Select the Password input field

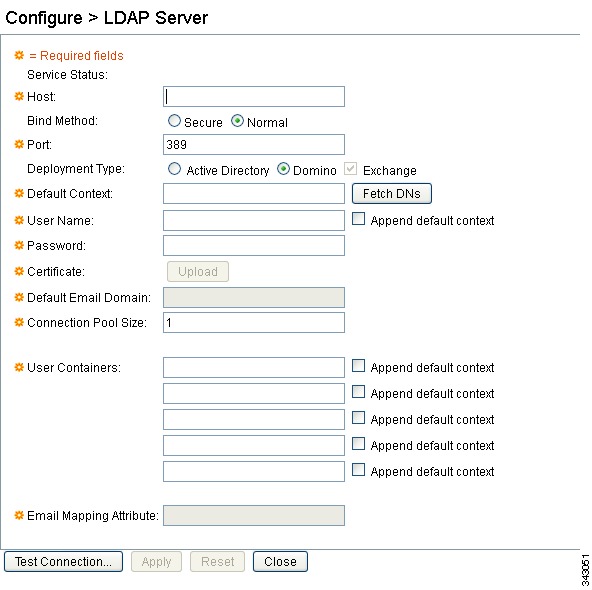[x=254, y=245]
